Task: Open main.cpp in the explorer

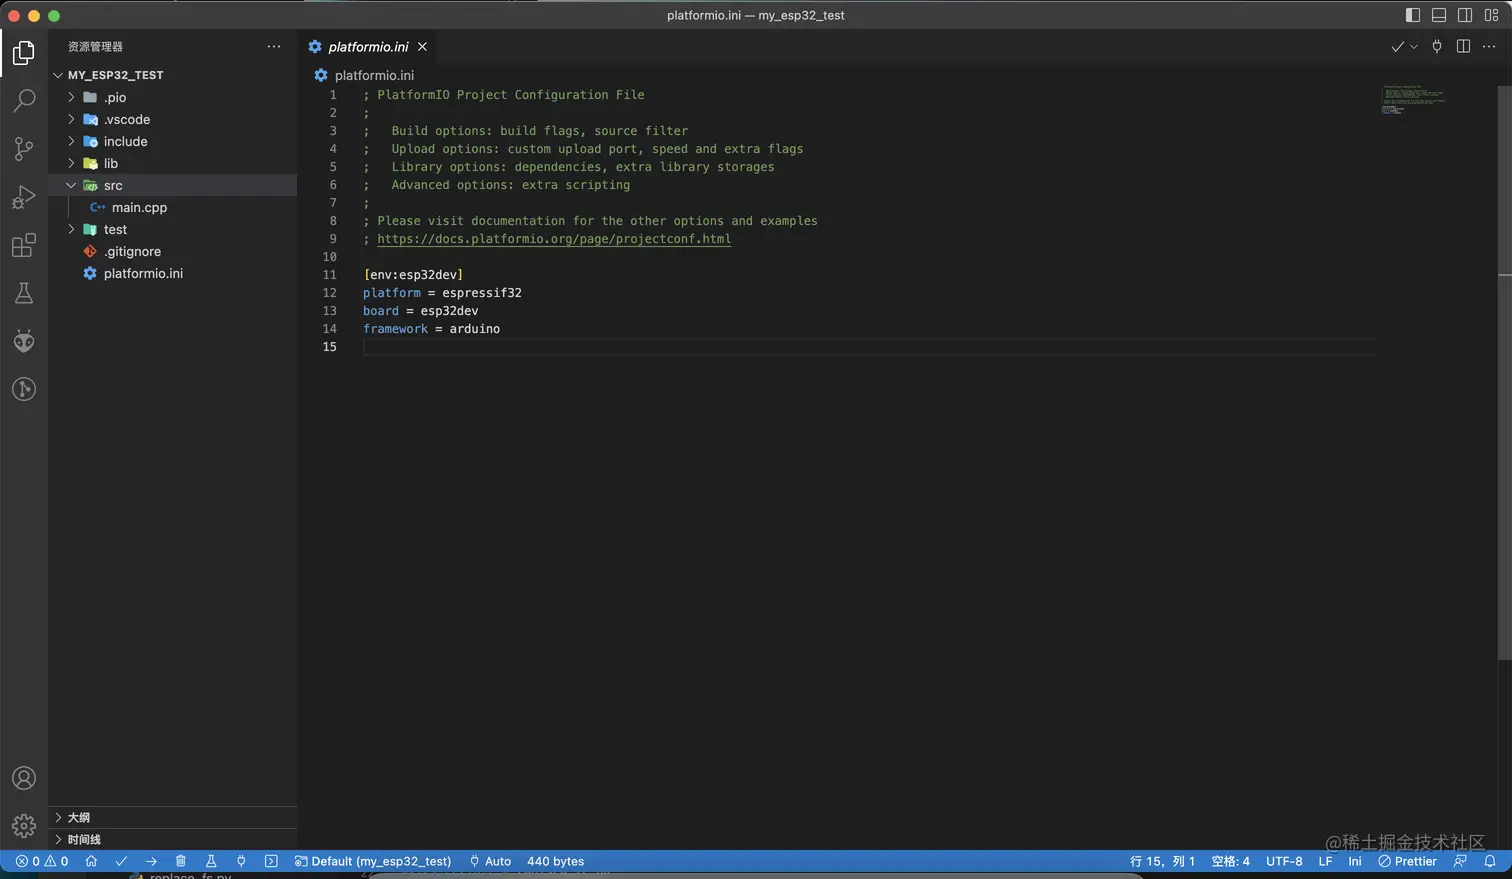Action: point(139,207)
